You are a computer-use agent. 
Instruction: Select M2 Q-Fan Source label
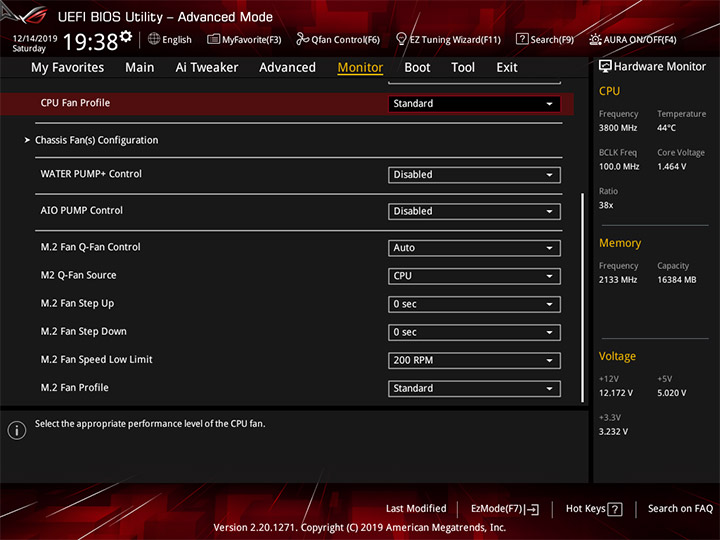(79, 275)
